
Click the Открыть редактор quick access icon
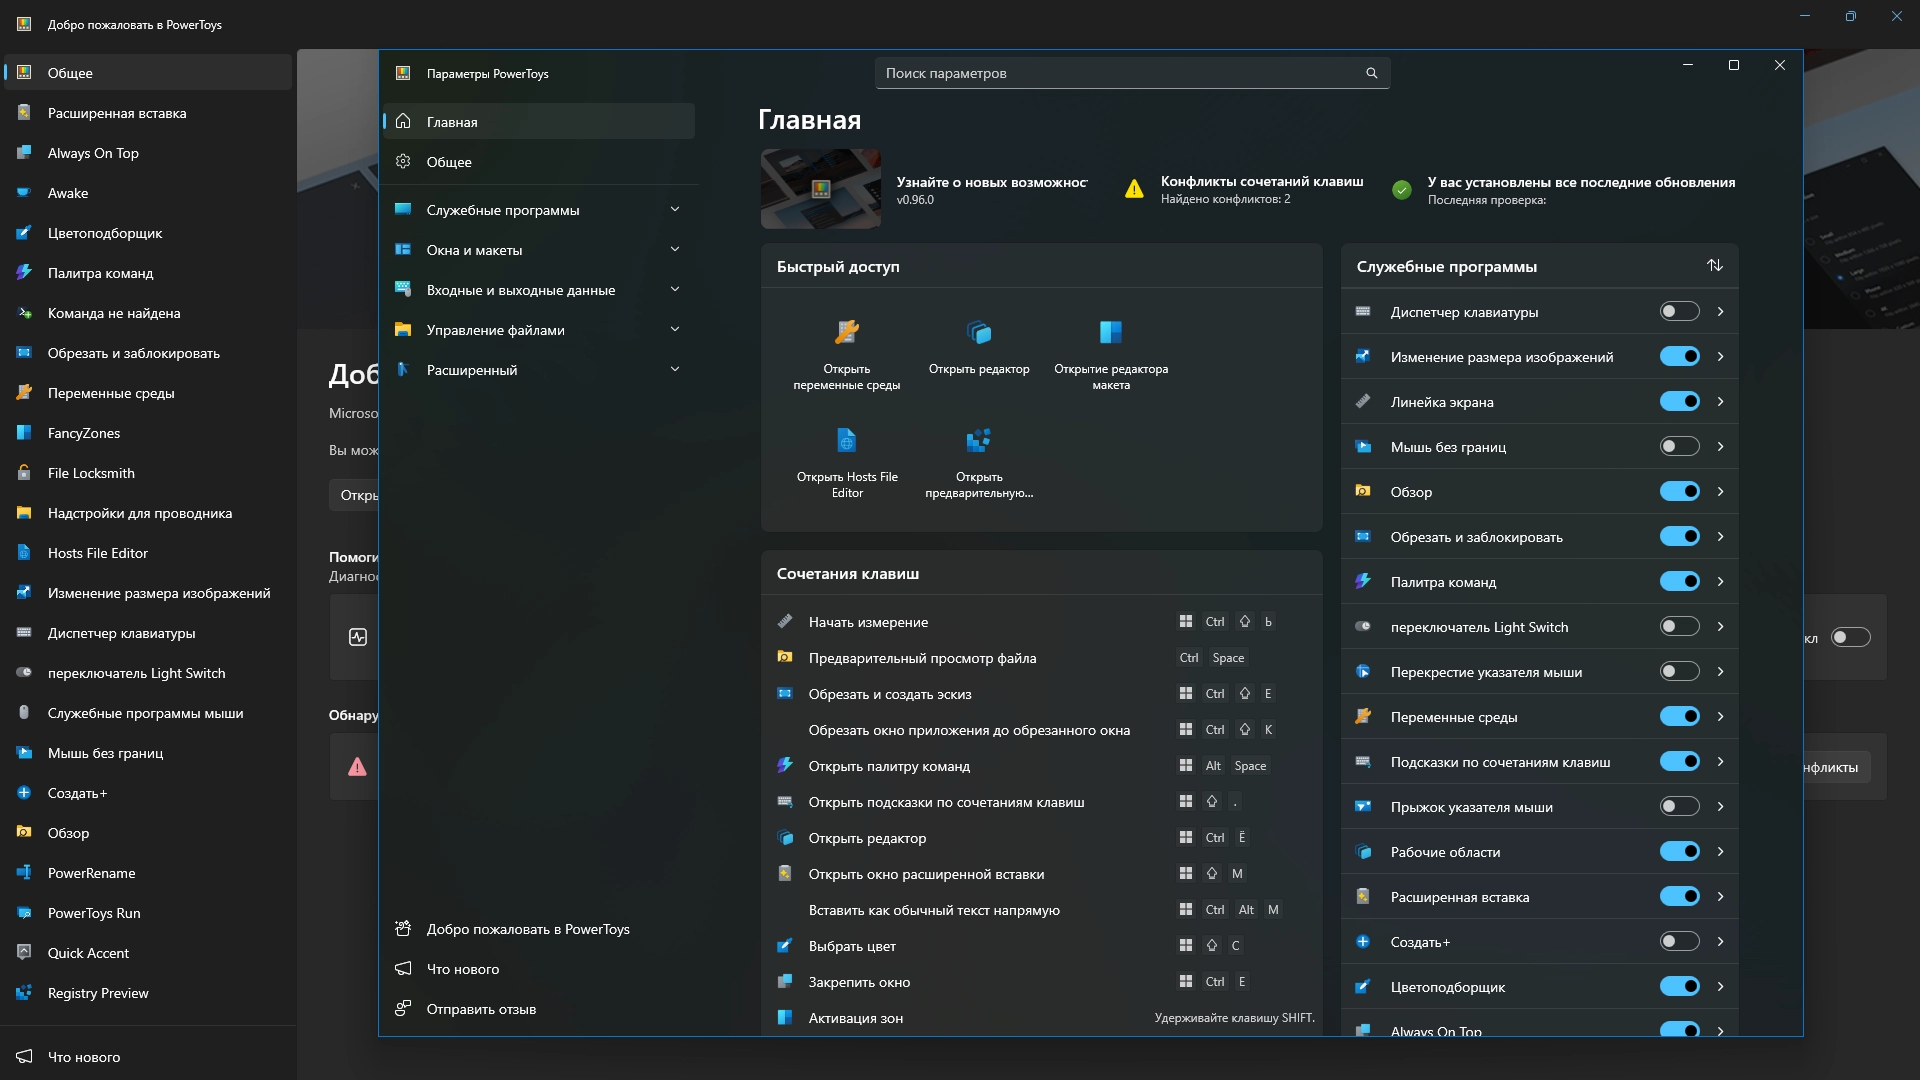pyautogui.click(x=978, y=332)
